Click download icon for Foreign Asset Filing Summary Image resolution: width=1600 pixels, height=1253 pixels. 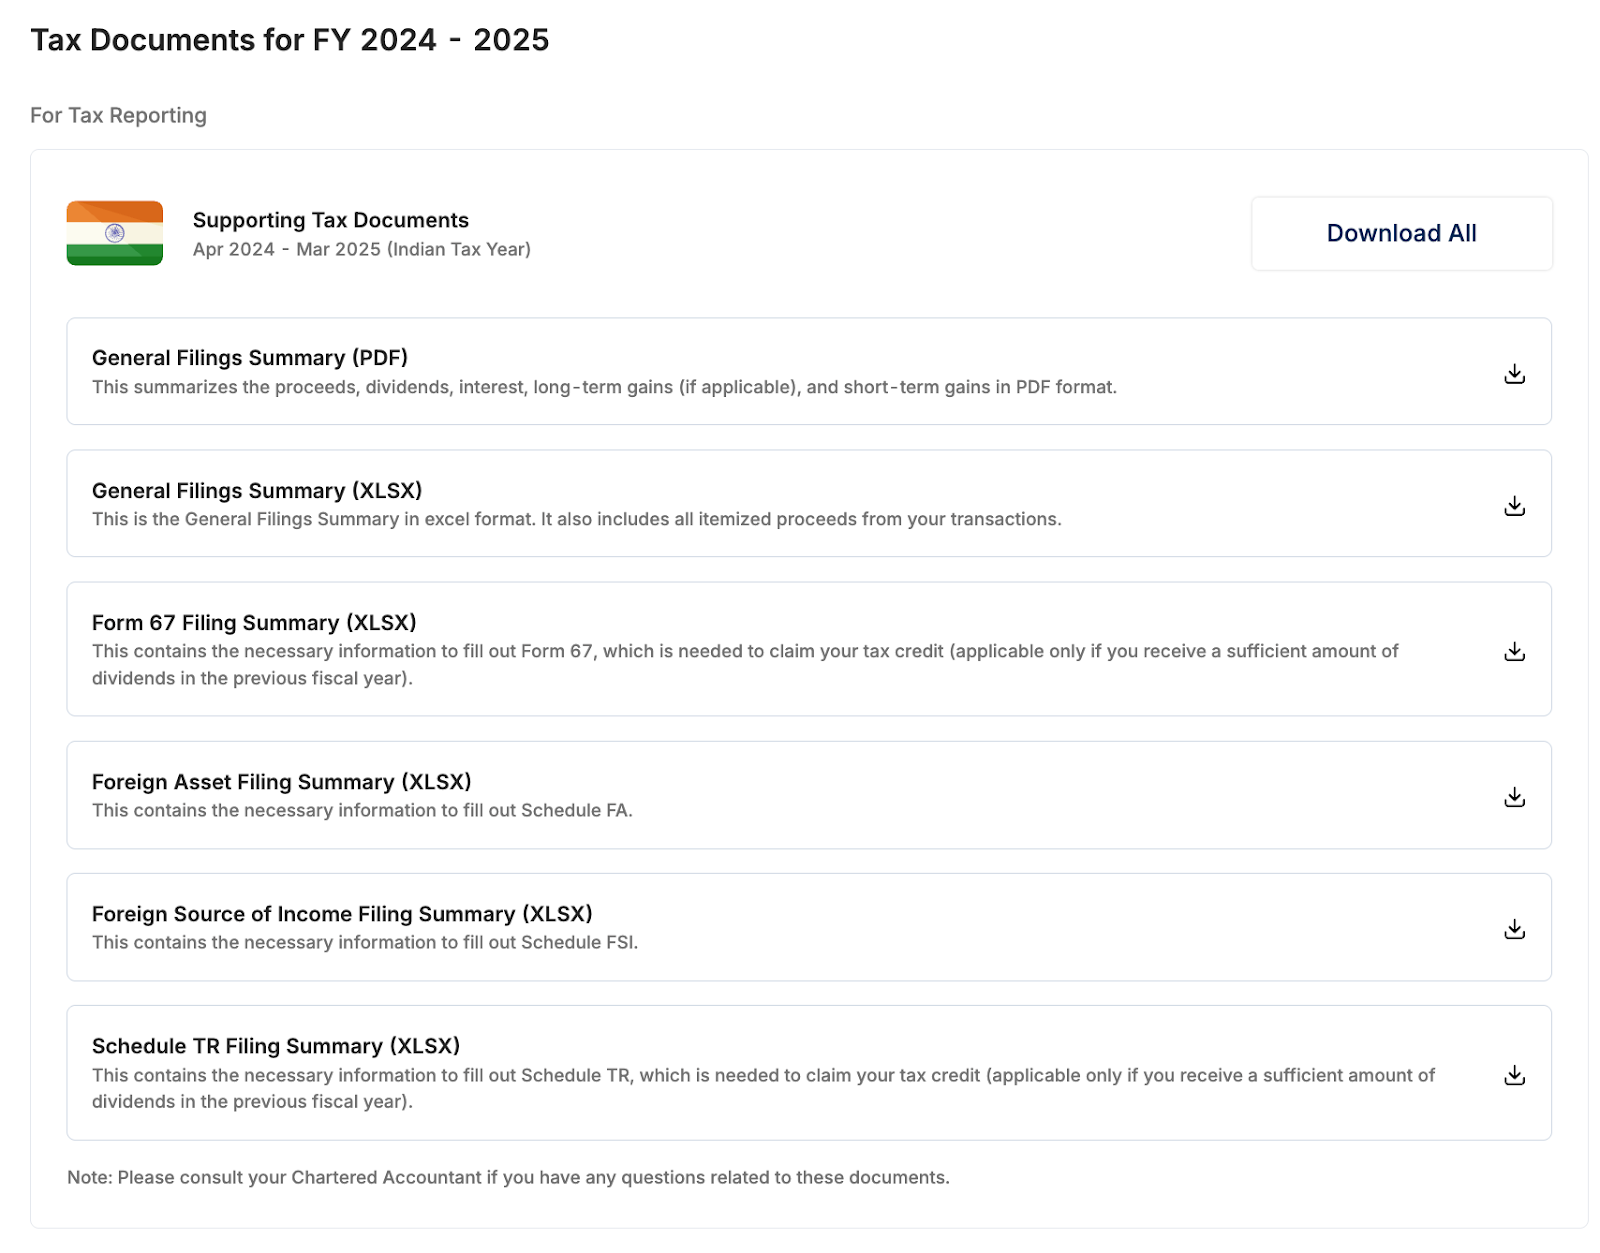1514,797
